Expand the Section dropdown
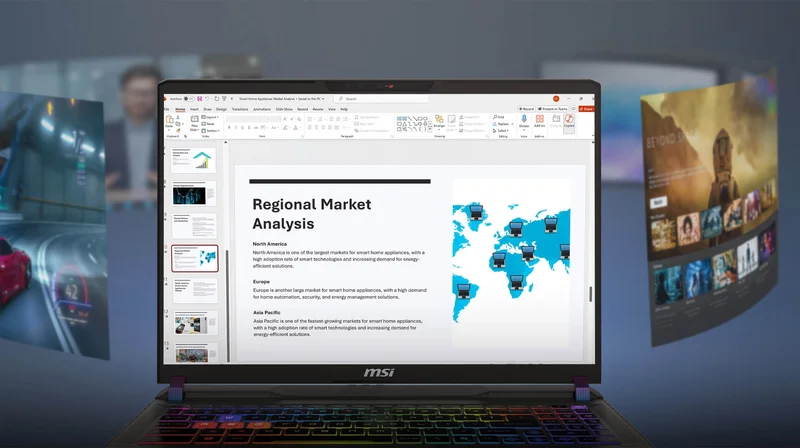The height and width of the screenshot is (448, 800). click(x=211, y=130)
